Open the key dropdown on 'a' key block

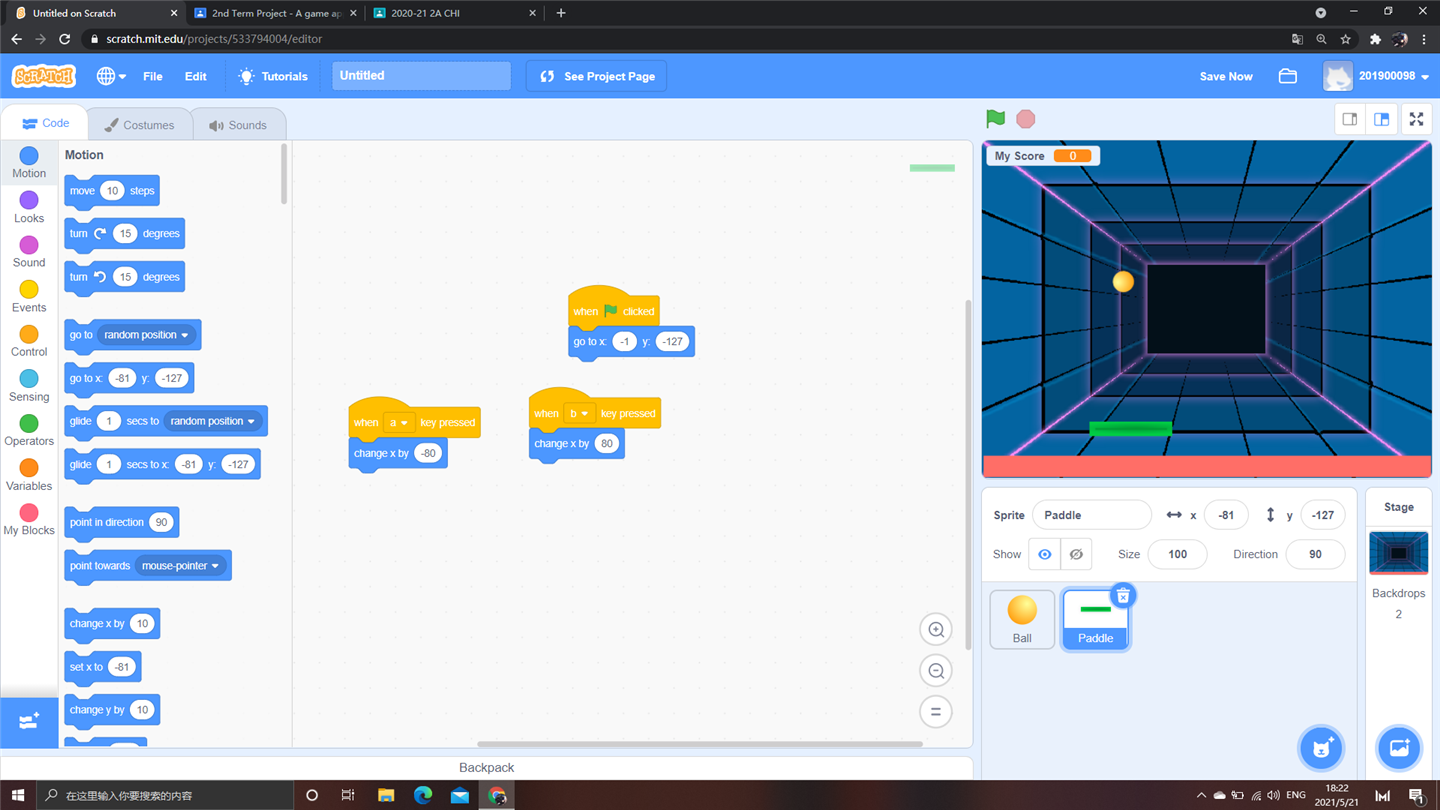399,423
